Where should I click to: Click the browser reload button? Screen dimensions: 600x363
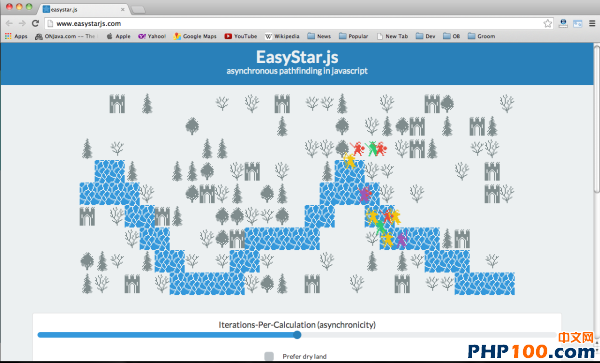(35, 23)
